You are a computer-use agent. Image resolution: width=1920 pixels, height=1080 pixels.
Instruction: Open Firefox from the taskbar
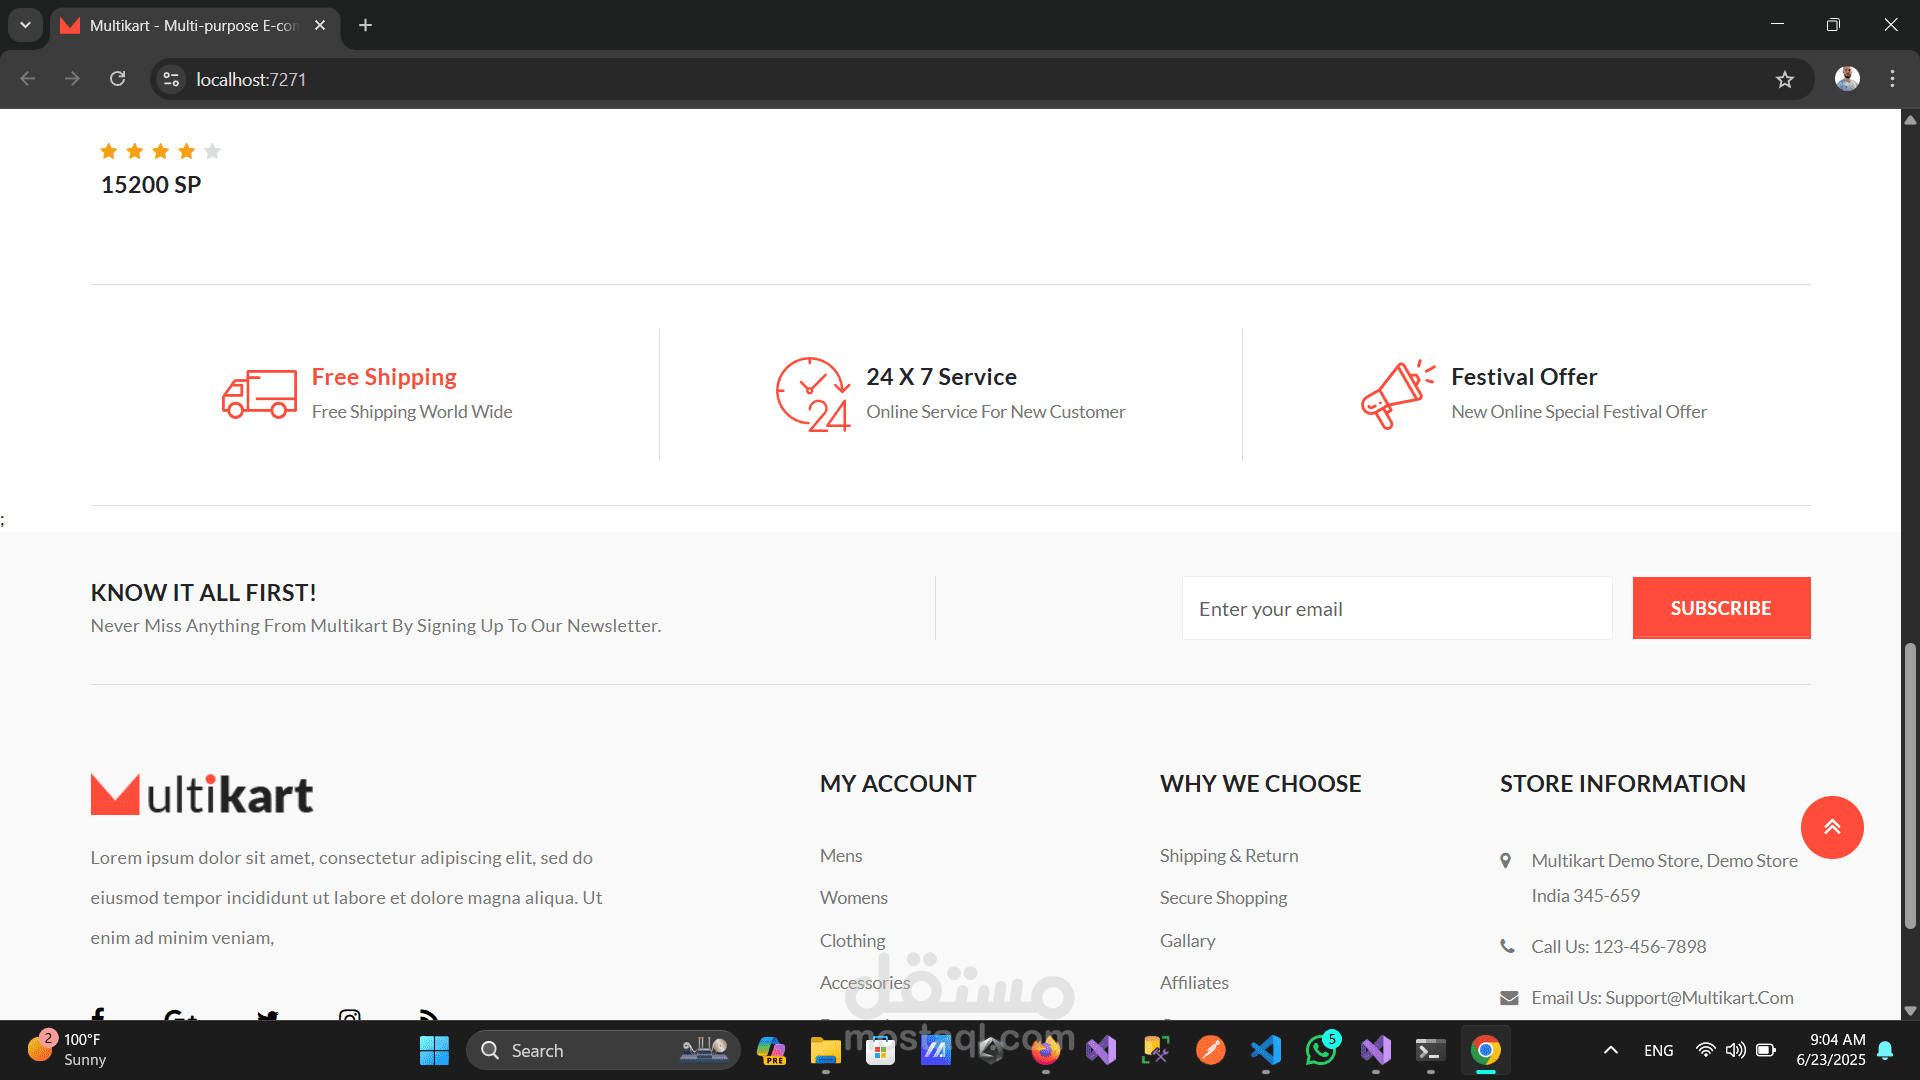point(1046,1050)
